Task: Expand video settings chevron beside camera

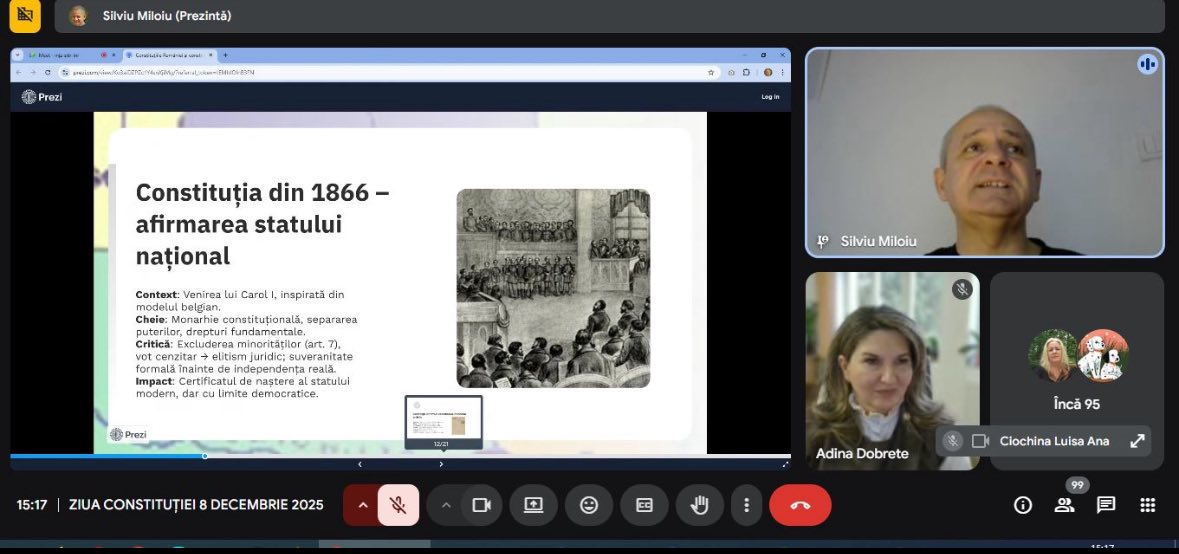Action: coord(446,505)
